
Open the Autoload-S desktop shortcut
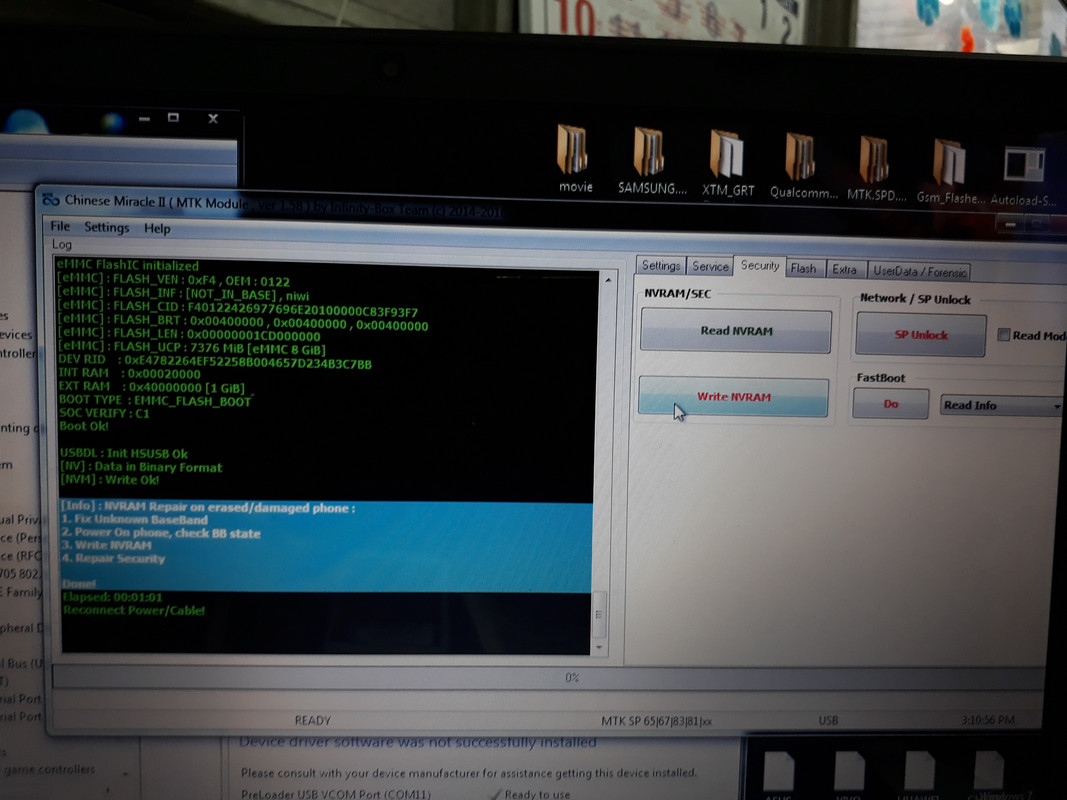tap(1024, 176)
